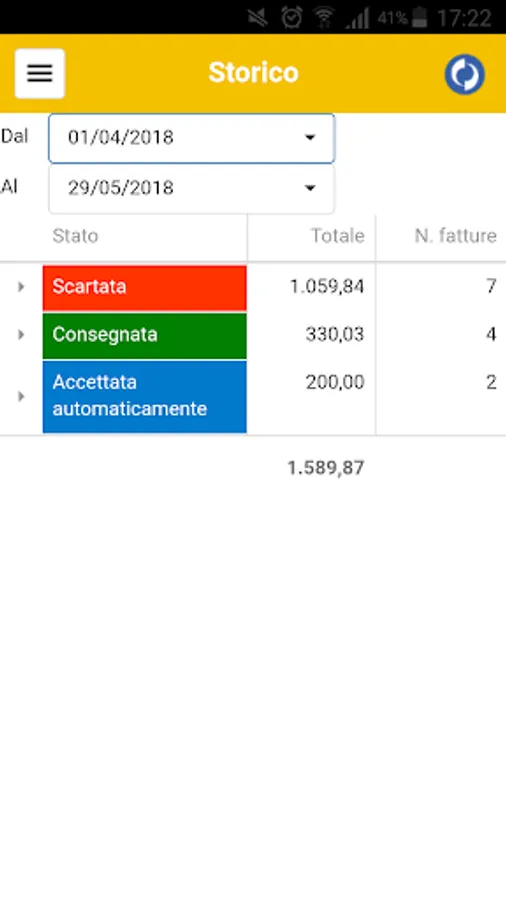Viewport: 506px width, 900px height.
Task: Tap the blue refresh sync icon
Action: (464, 74)
